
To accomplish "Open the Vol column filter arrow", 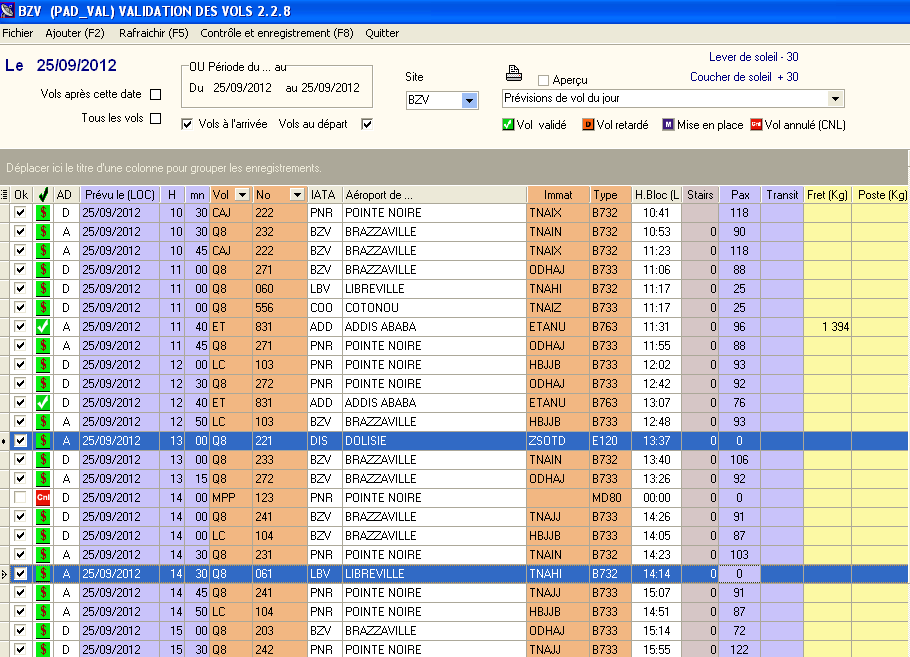I will coord(242,195).
